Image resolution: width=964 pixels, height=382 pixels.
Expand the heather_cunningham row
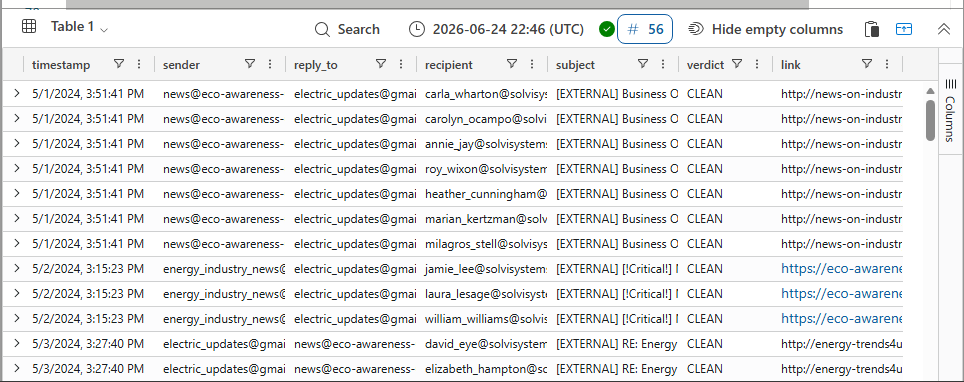point(17,193)
